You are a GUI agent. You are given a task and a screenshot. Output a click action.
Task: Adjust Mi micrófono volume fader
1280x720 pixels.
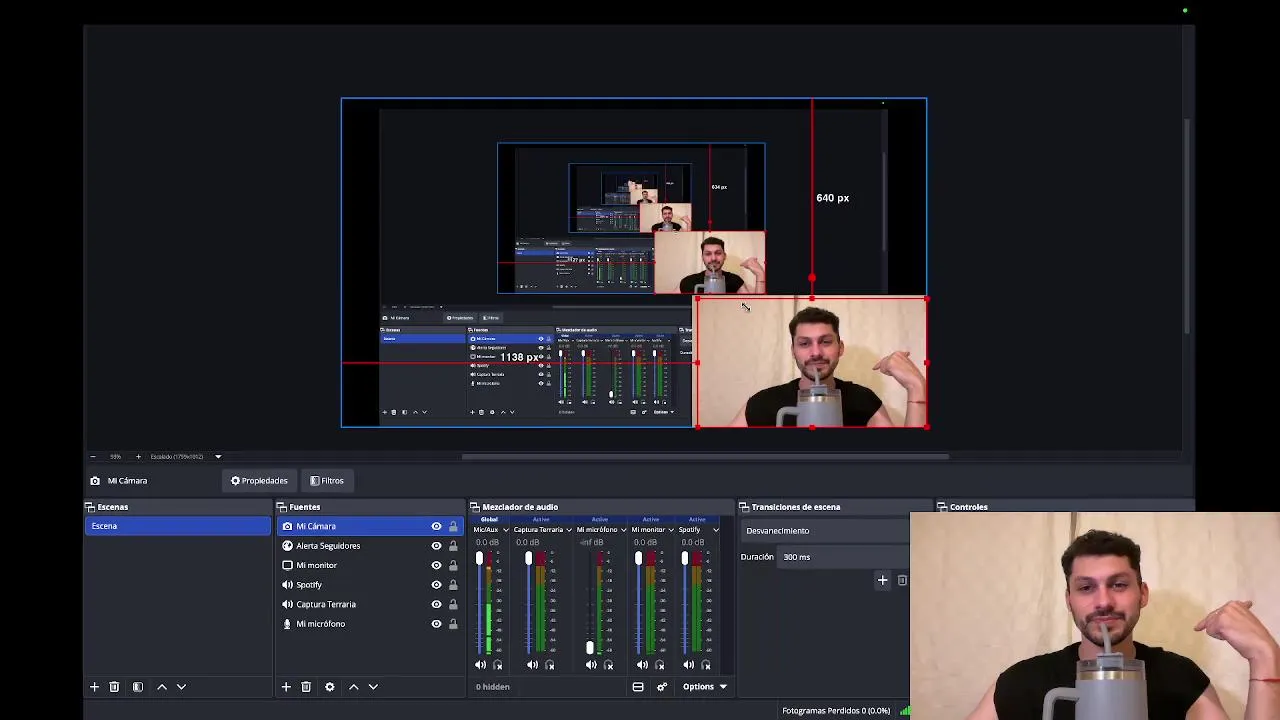click(589, 647)
